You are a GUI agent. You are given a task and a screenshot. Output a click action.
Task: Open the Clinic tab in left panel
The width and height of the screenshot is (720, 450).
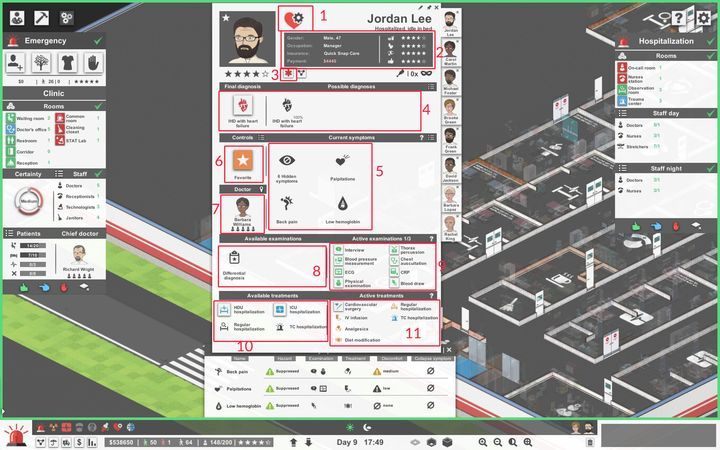coord(54,93)
